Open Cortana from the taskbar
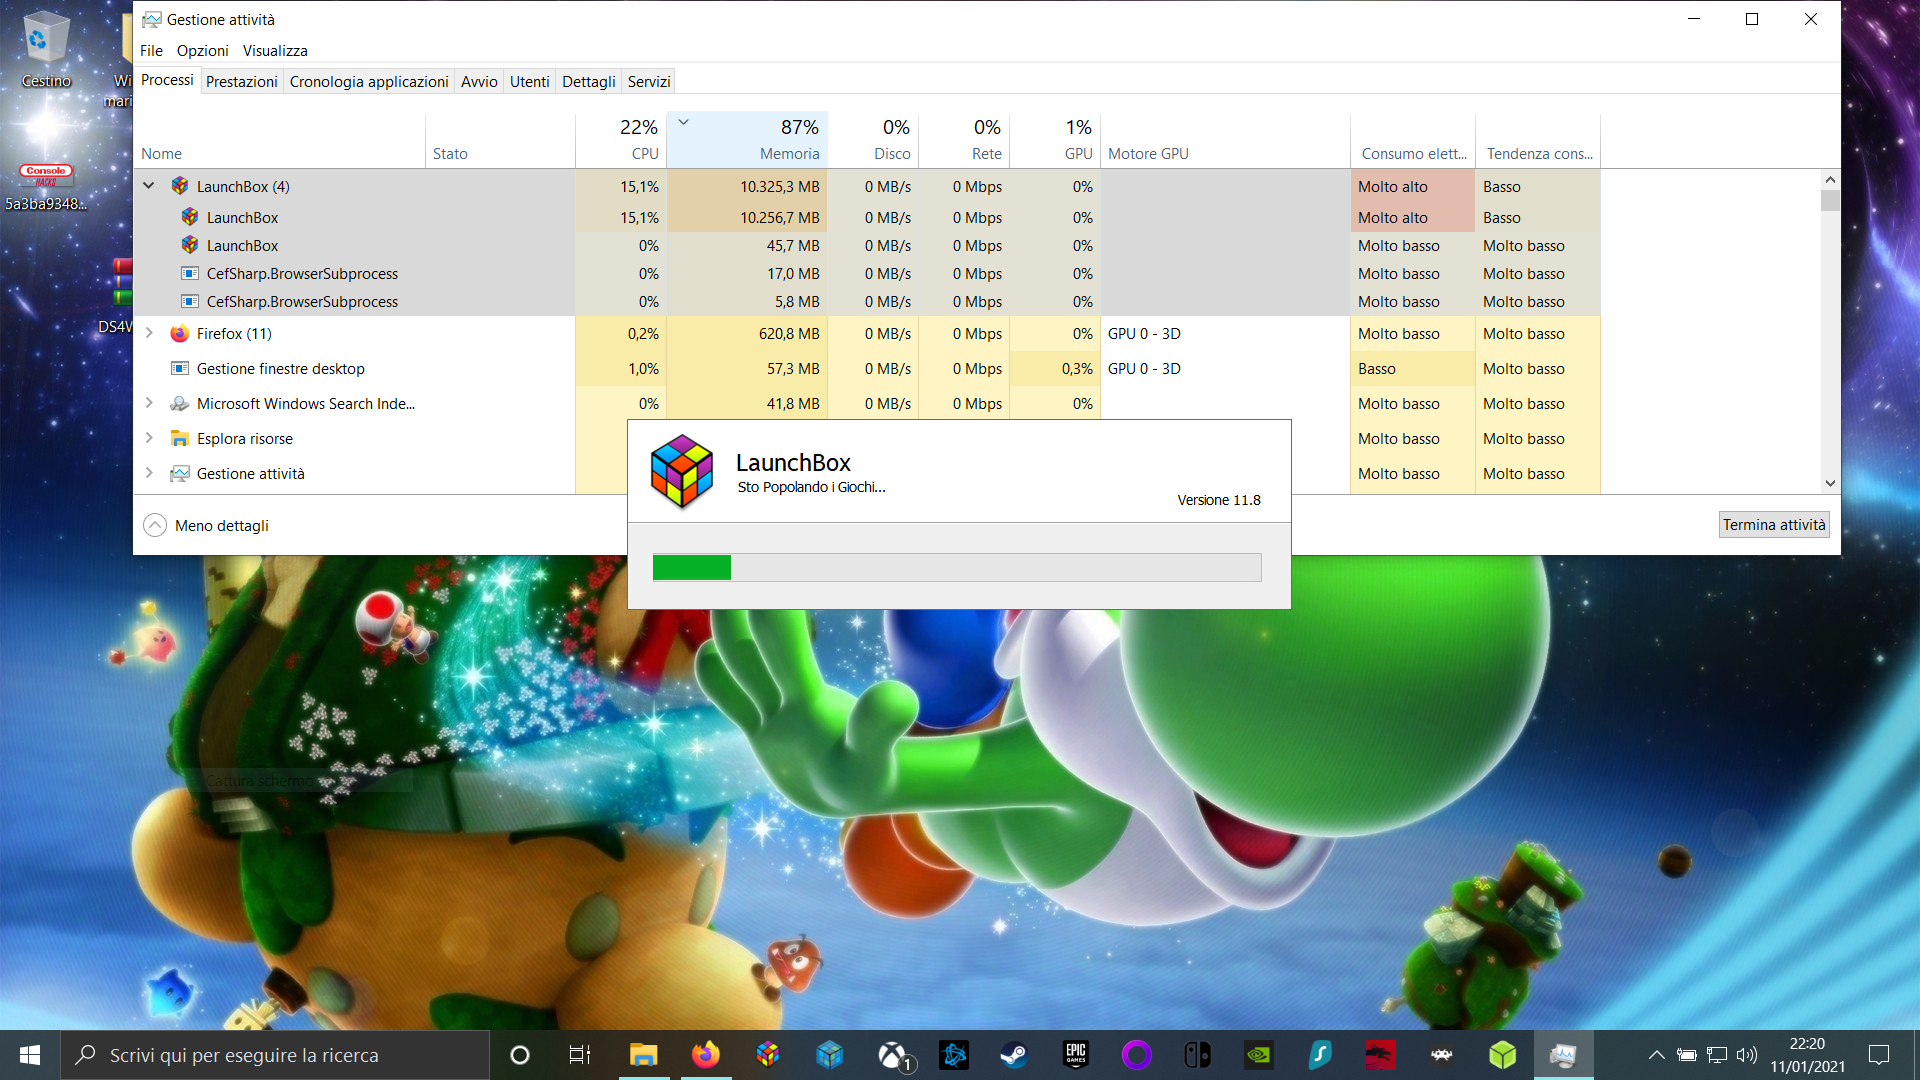This screenshot has height=1080, width=1920. [x=520, y=1055]
